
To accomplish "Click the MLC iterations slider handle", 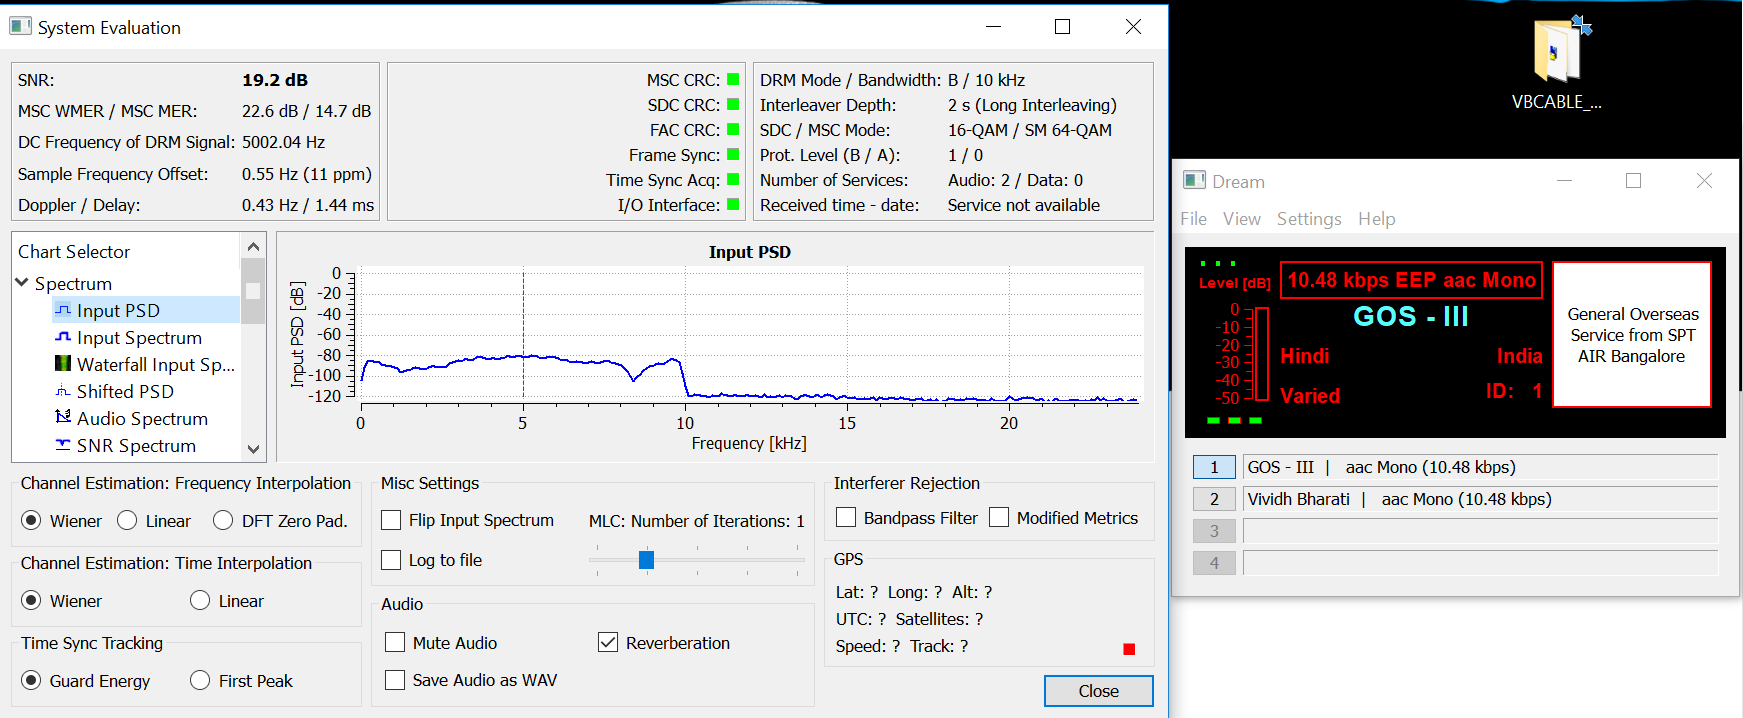I will tap(646, 560).
